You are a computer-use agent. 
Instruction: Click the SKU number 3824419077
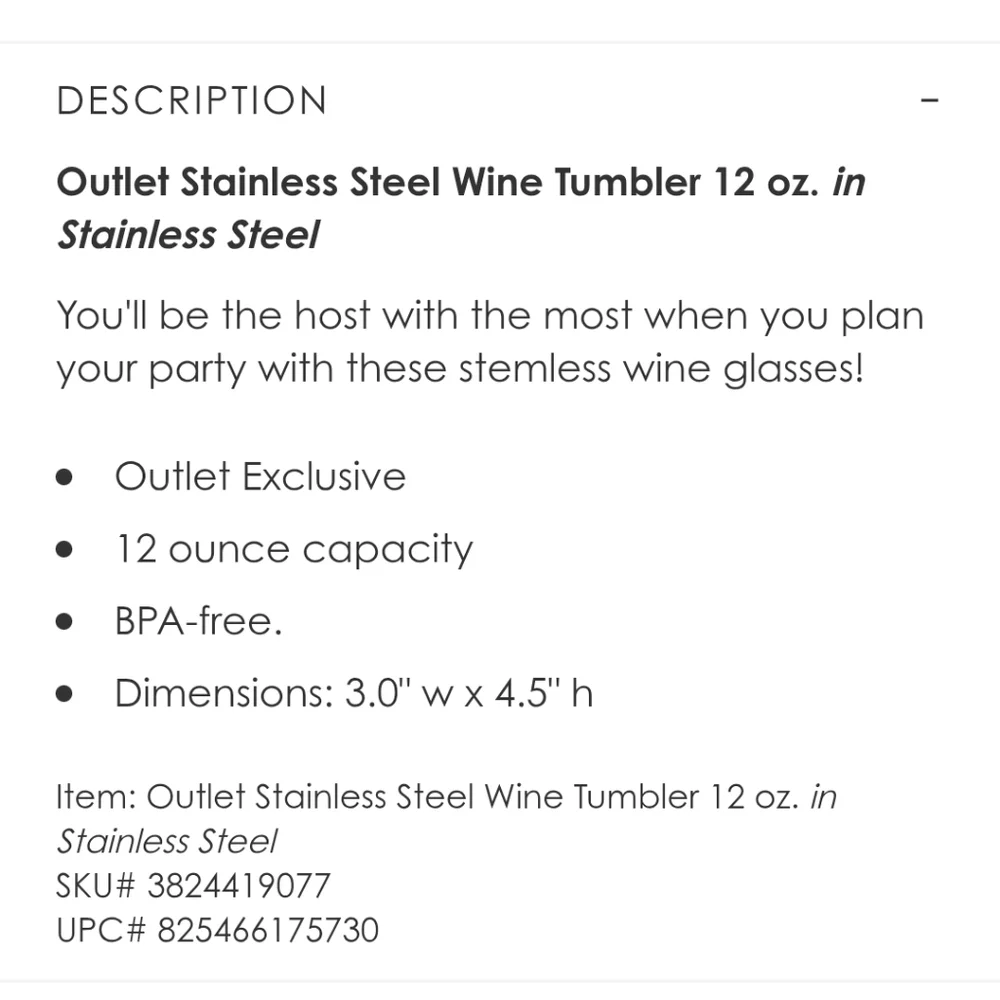click(238, 885)
